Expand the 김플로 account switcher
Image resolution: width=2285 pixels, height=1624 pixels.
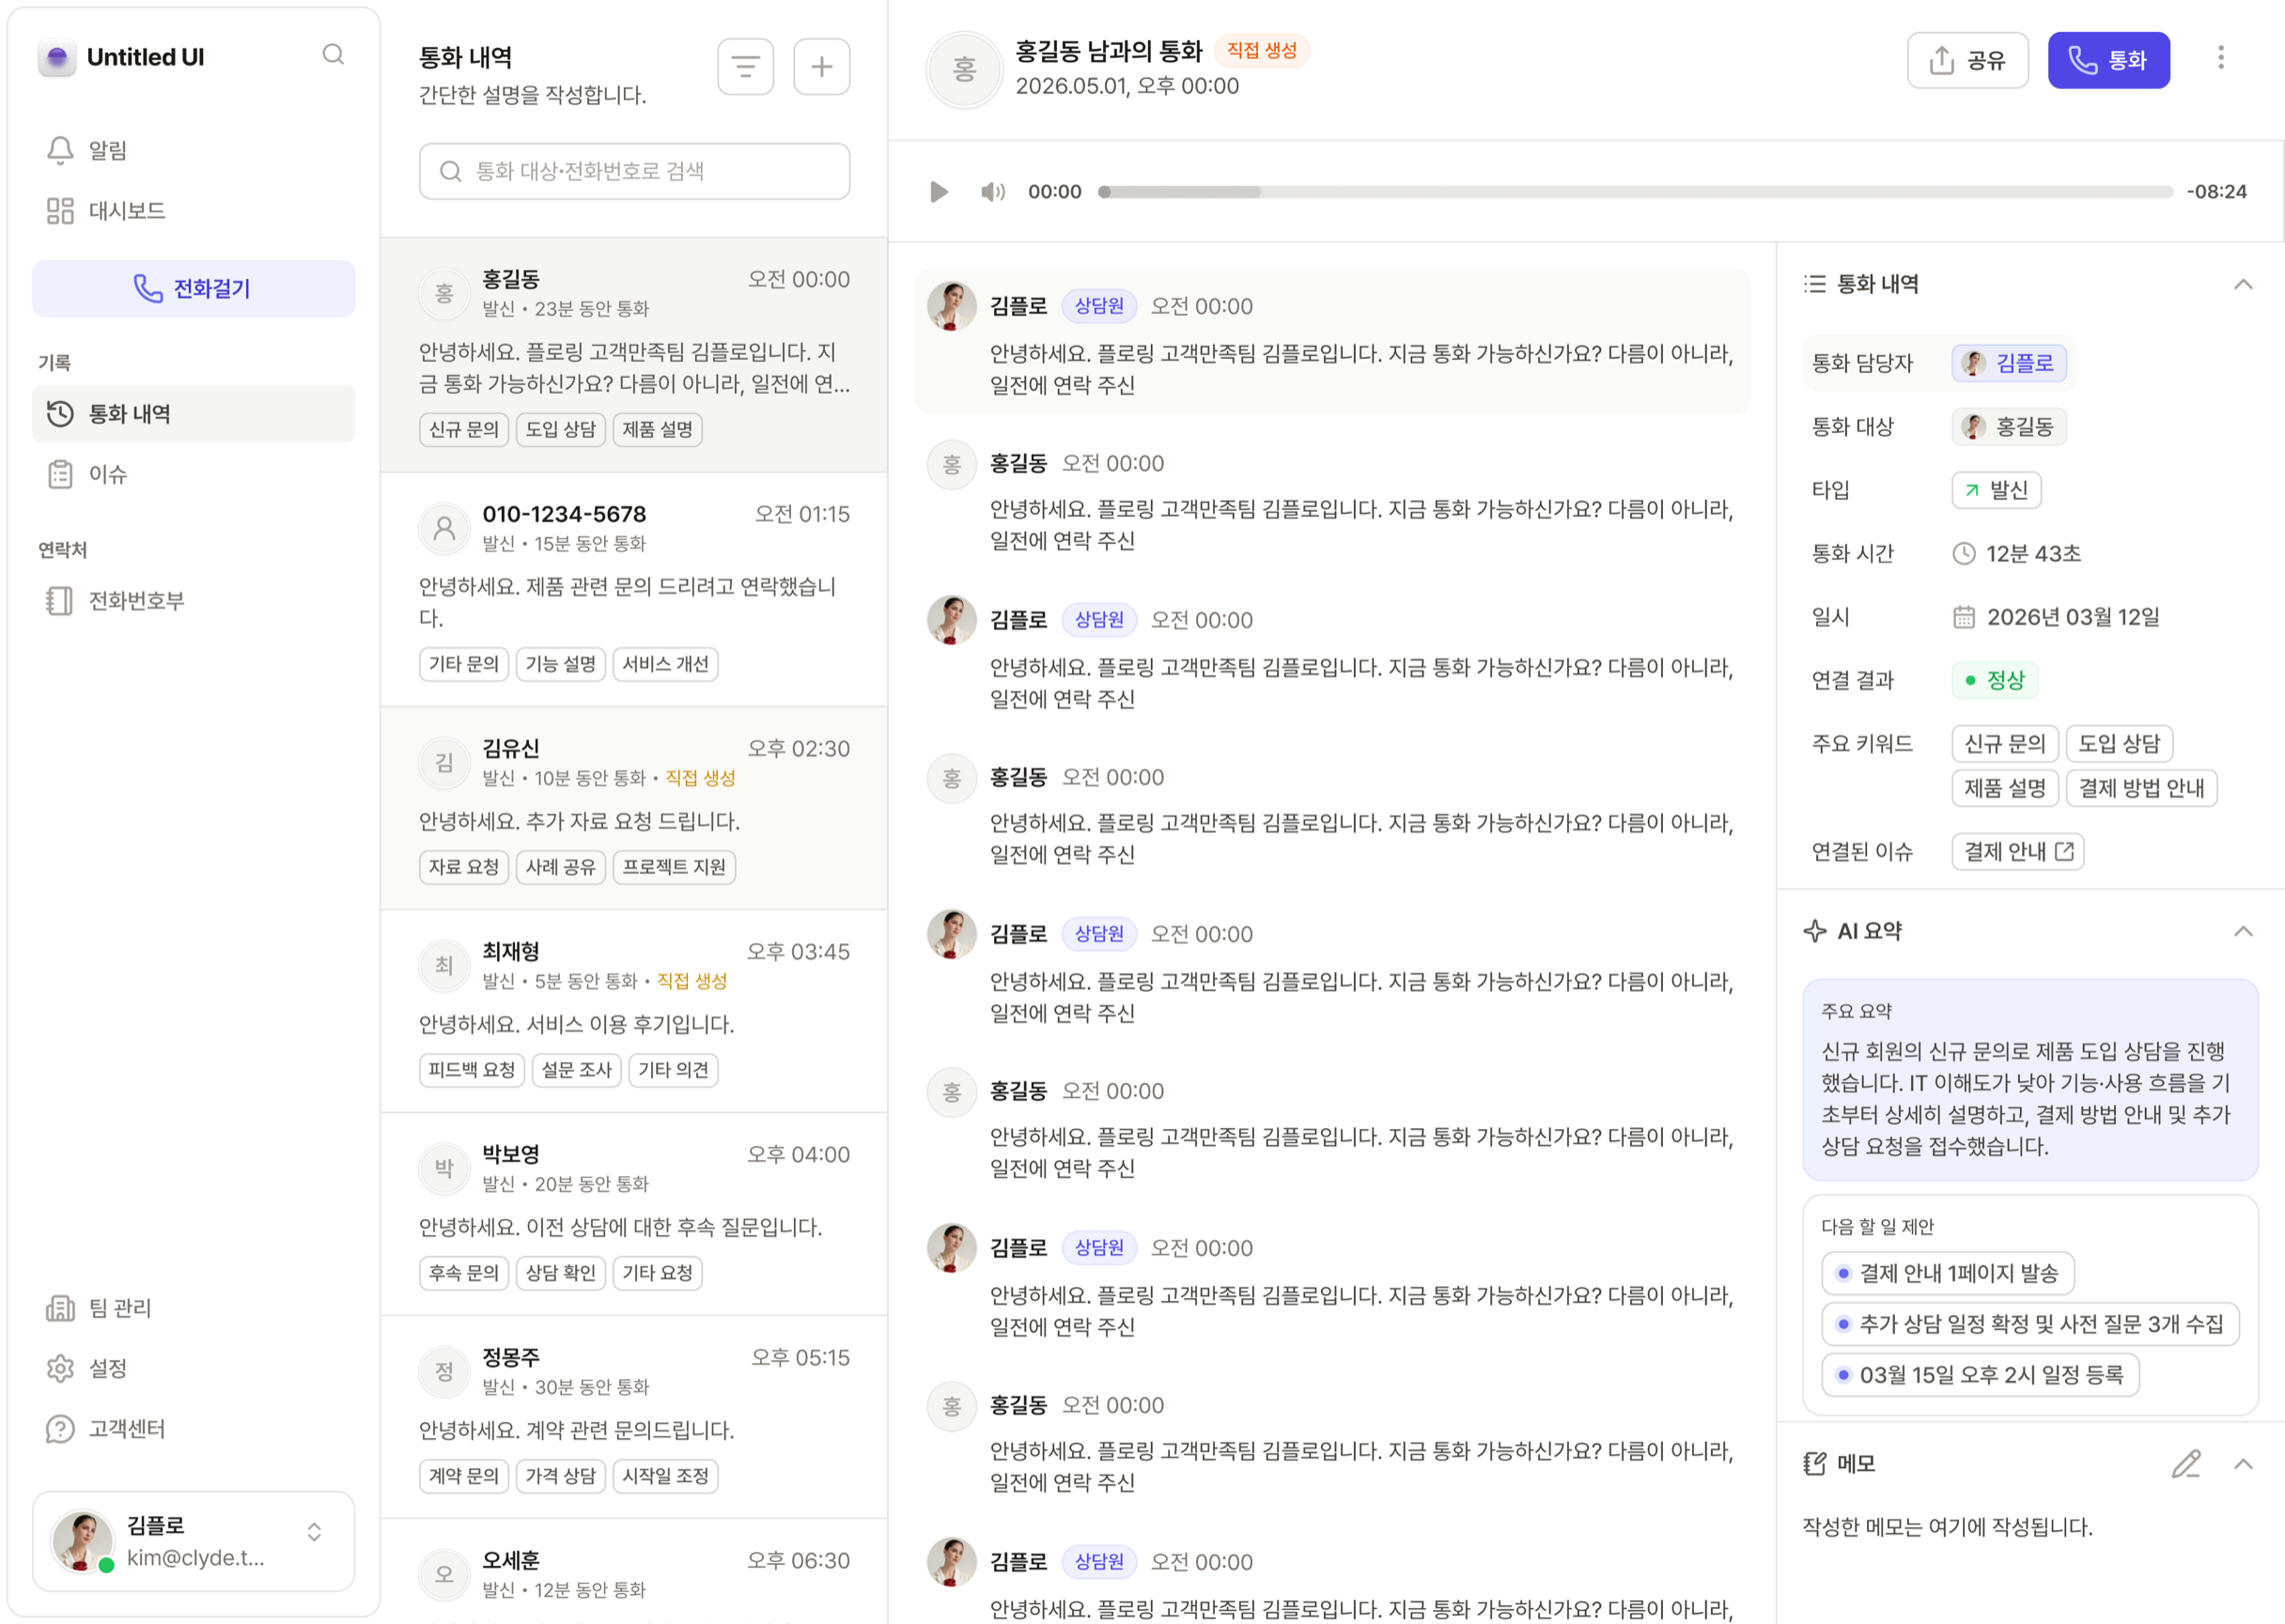point(314,1532)
